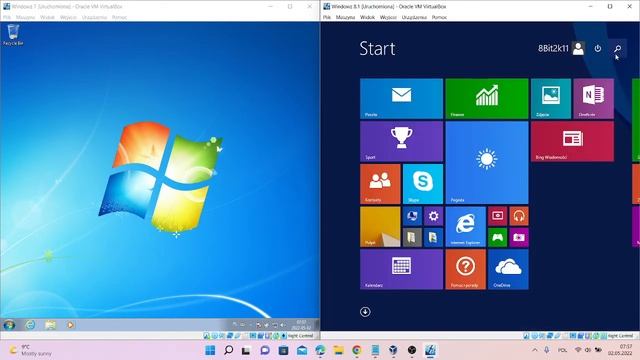Image resolution: width=640 pixels, height=360 pixels.
Task: Click the volume icon in Windows 7 tray
Action: coord(282,325)
